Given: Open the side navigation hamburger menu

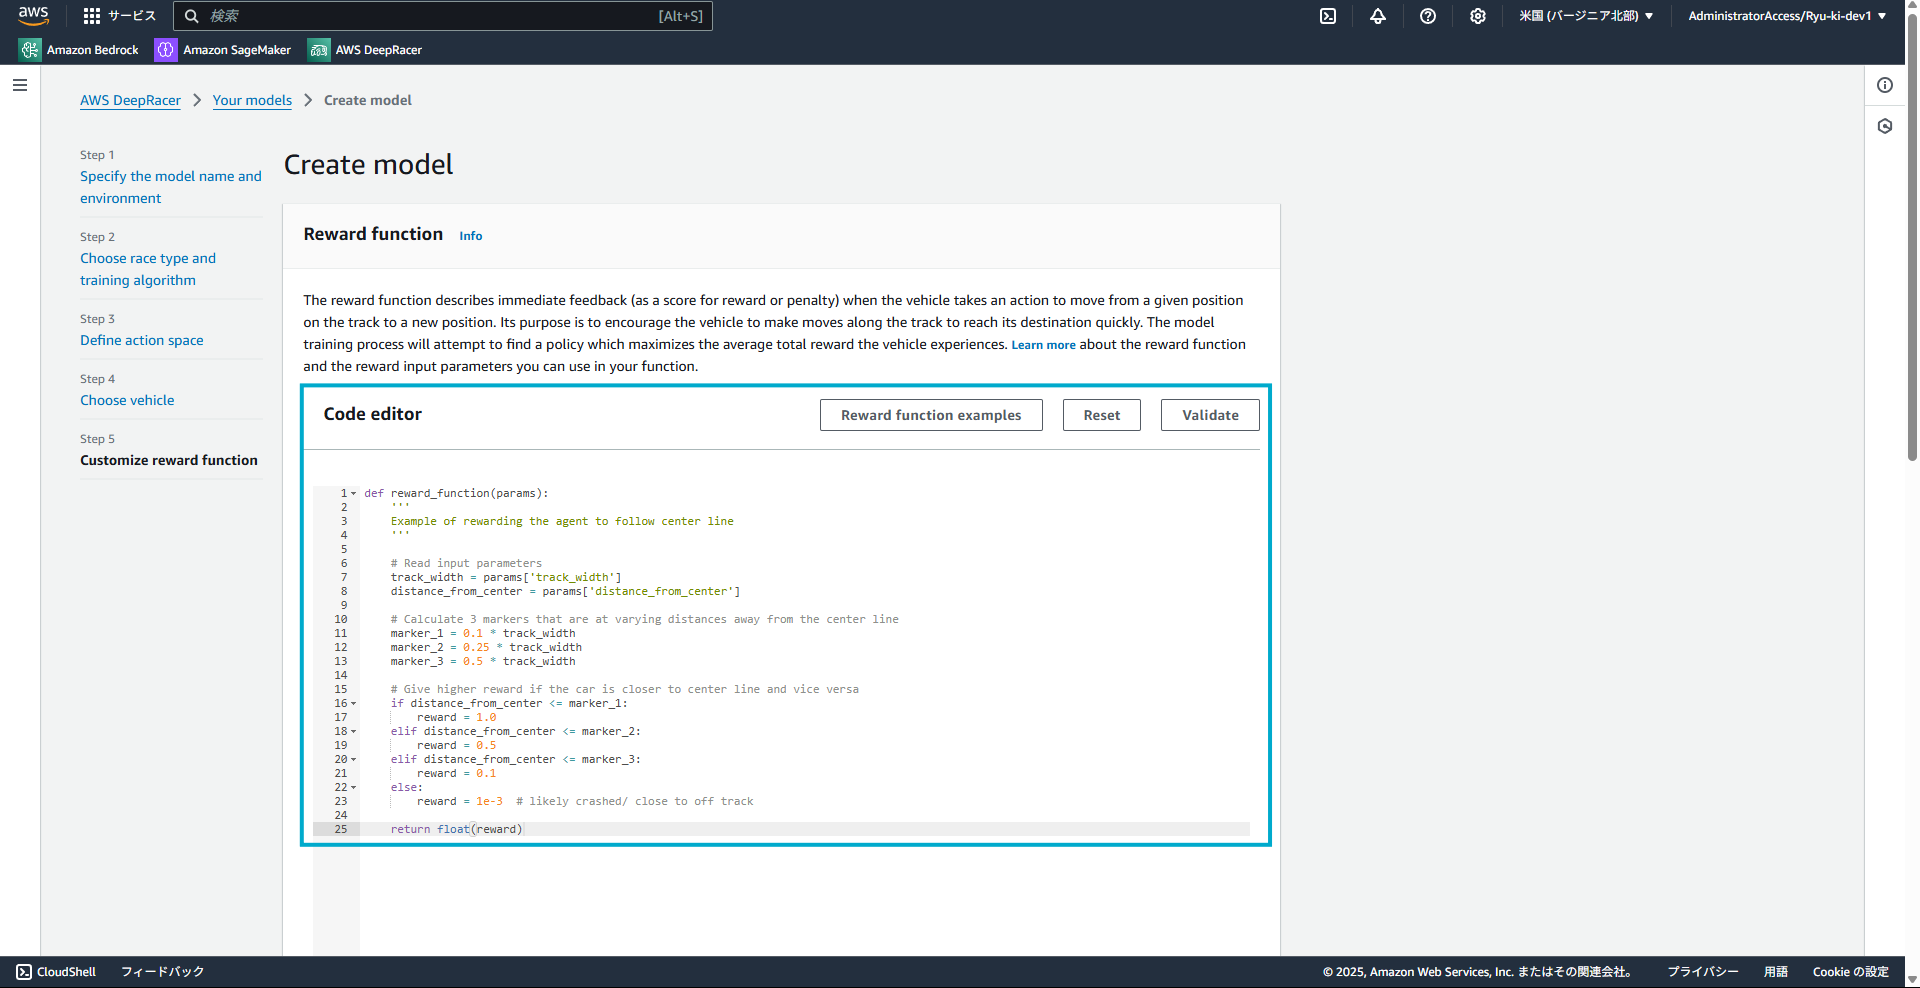Looking at the screenshot, I should pos(20,85).
